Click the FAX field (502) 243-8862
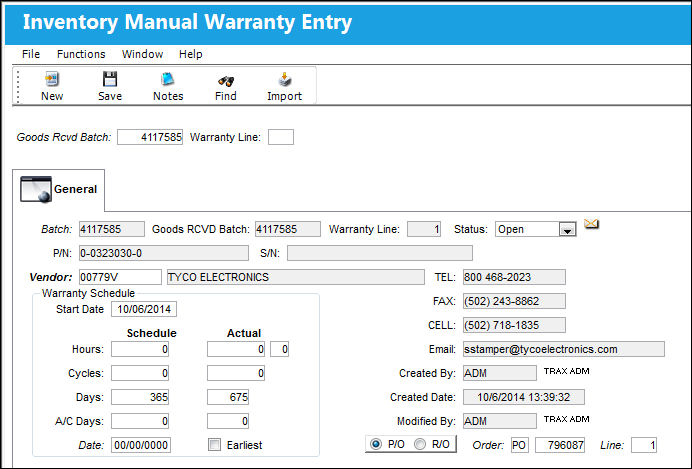 pos(514,301)
